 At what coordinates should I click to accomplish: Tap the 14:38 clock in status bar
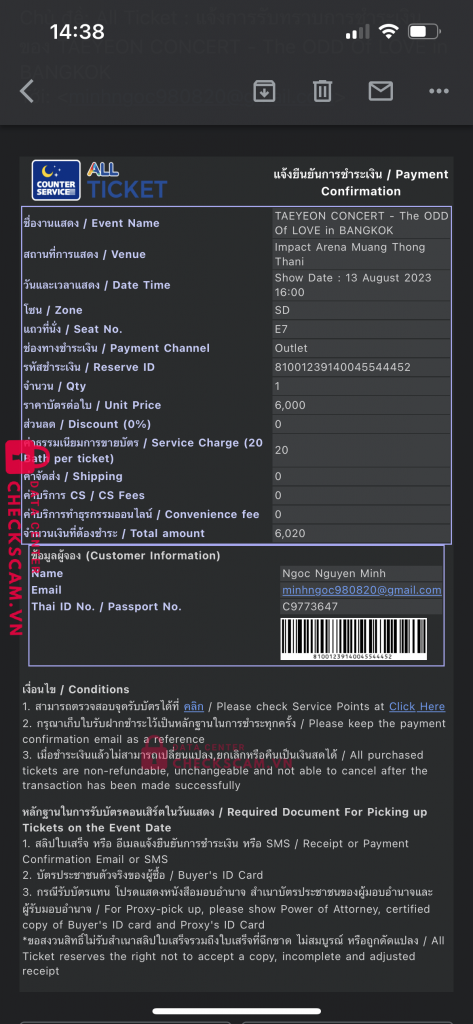76,31
